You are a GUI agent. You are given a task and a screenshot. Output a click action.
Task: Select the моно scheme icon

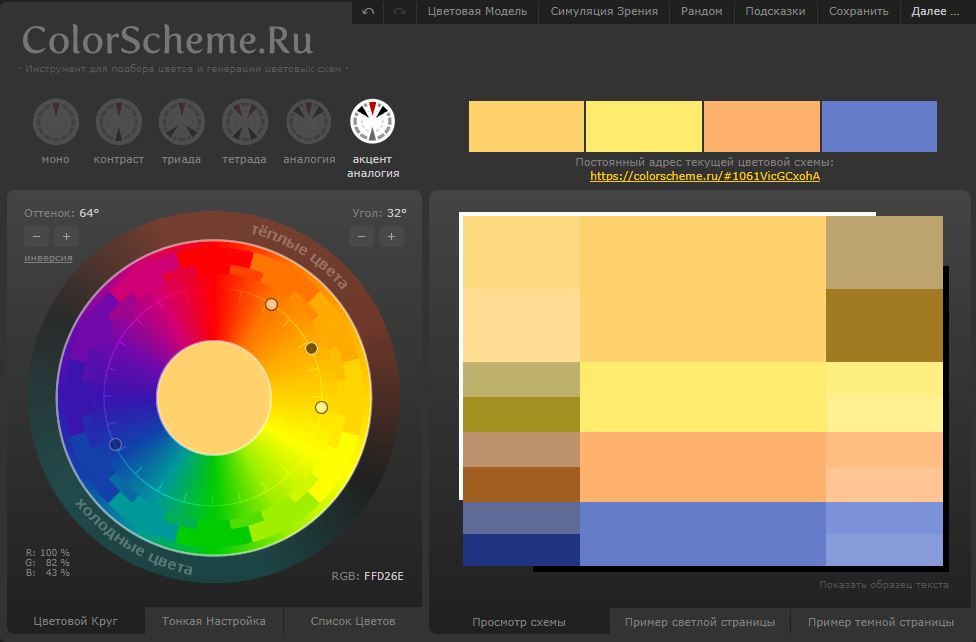tap(55, 122)
